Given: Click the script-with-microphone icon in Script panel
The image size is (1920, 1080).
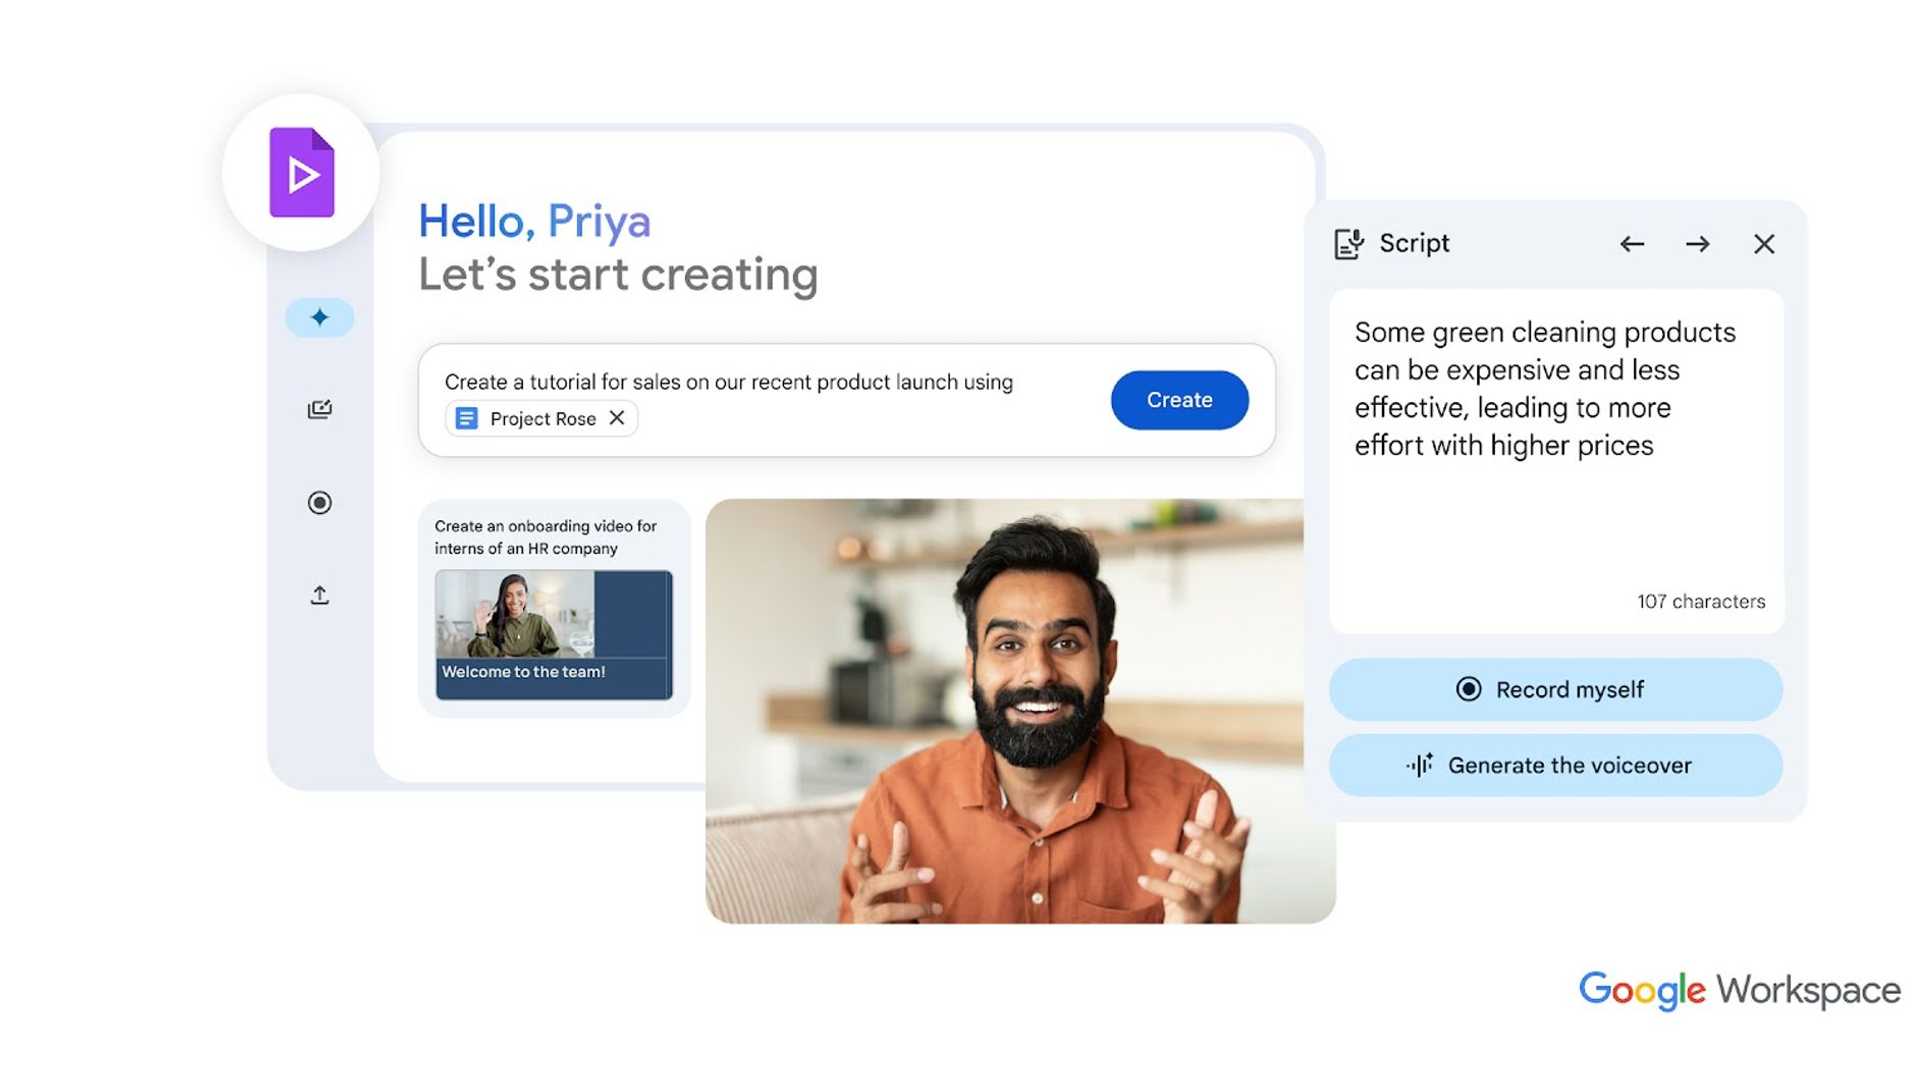Looking at the screenshot, I should pos(1350,243).
